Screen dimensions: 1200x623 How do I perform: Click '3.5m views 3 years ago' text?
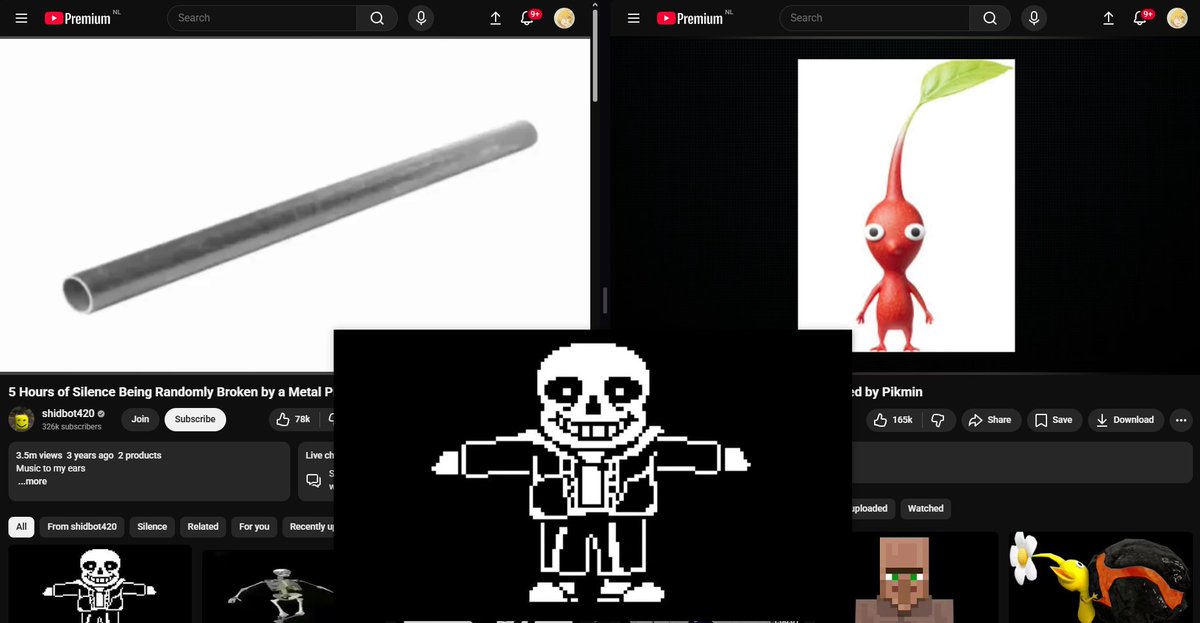coord(64,455)
